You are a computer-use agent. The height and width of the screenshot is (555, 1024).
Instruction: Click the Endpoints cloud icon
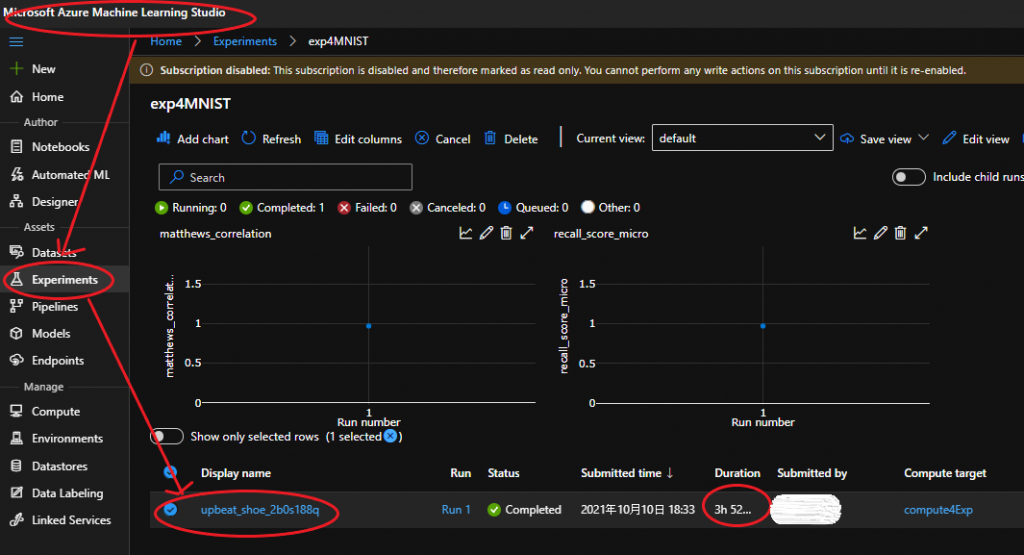[x=16, y=360]
